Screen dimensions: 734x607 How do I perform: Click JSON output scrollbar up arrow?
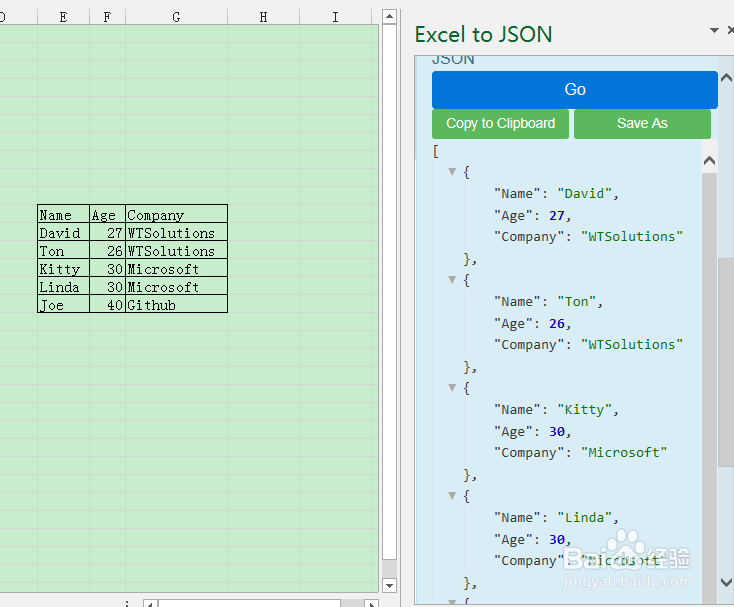coord(709,161)
